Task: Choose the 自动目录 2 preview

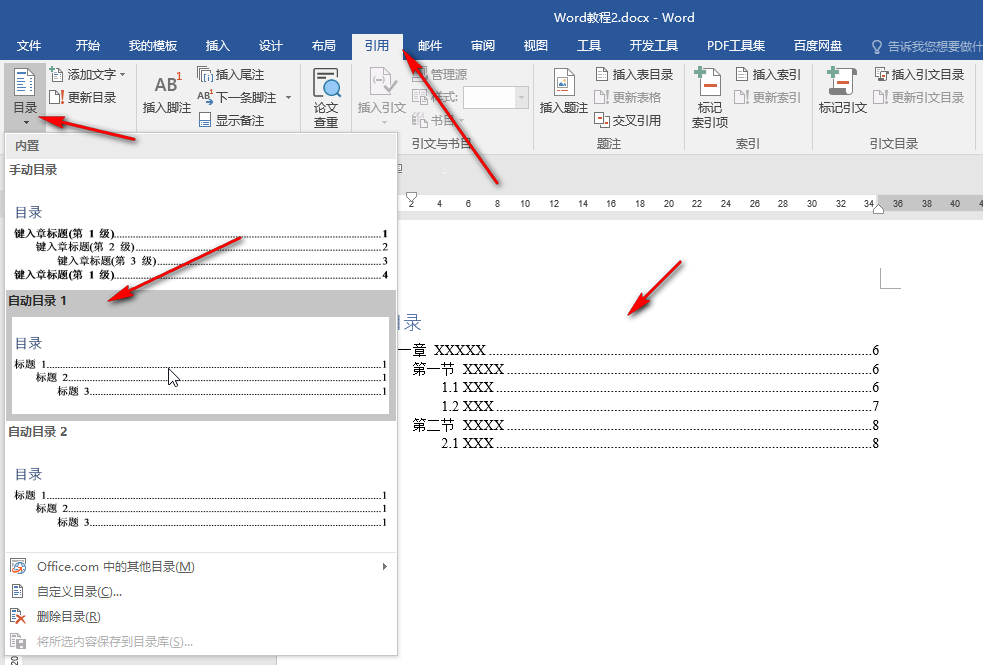Action: 201,486
